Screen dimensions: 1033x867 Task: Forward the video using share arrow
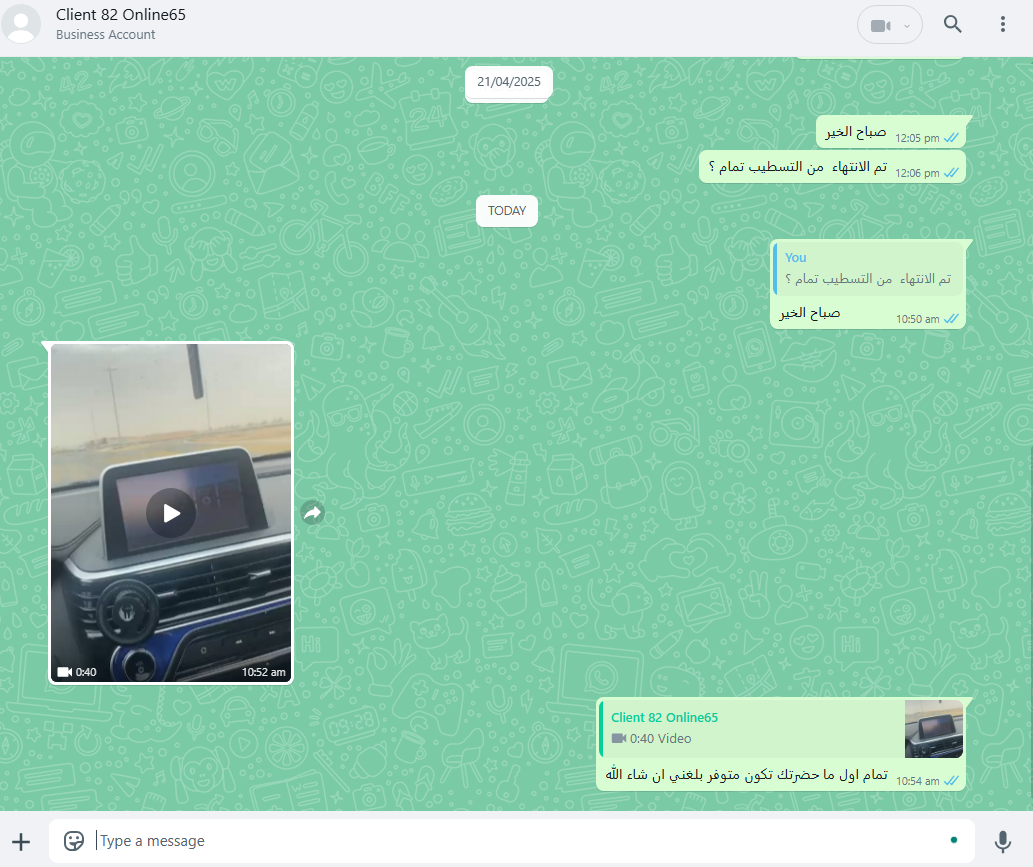click(x=312, y=513)
